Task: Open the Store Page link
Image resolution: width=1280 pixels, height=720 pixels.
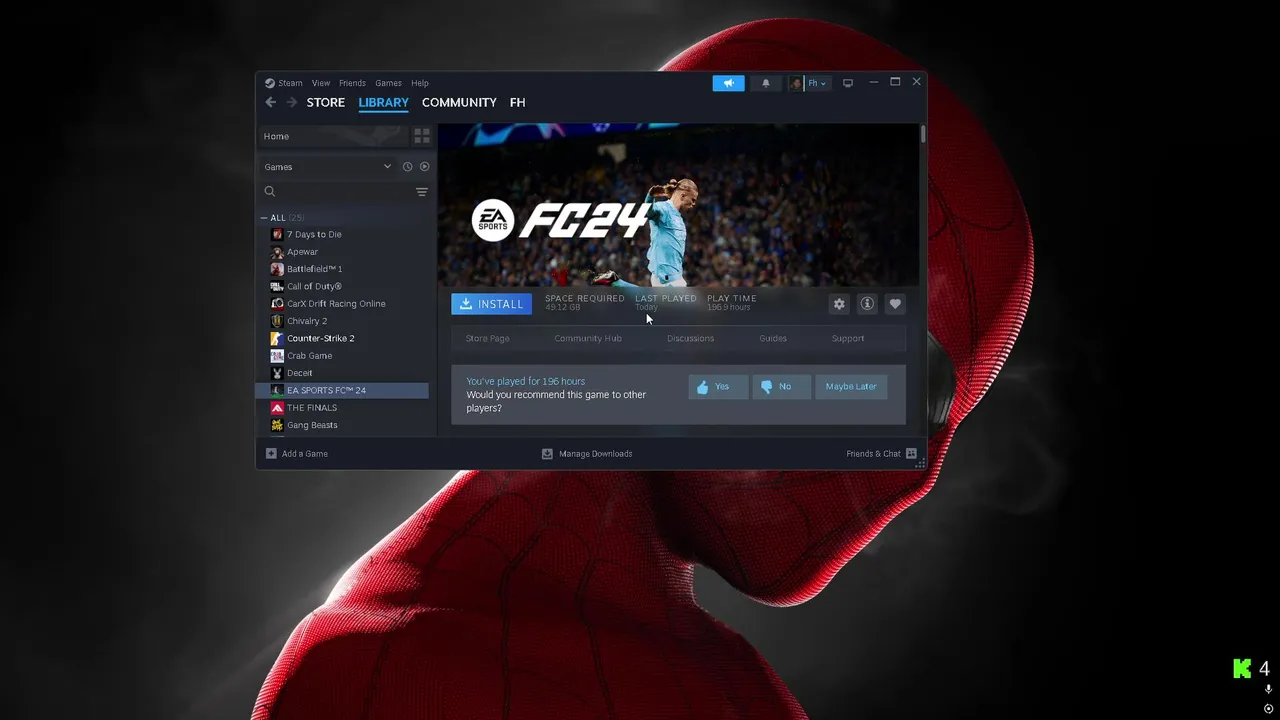Action: click(x=488, y=338)
